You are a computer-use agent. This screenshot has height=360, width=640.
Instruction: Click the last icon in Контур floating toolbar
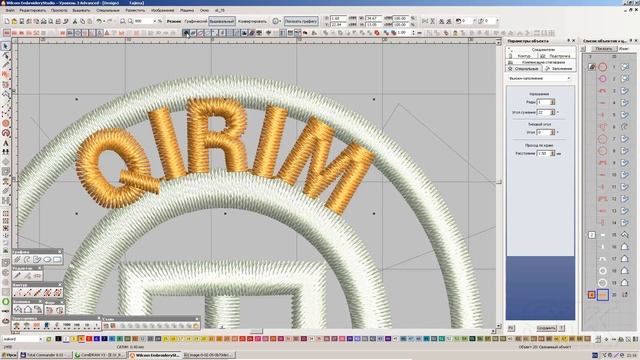point(58,293)
